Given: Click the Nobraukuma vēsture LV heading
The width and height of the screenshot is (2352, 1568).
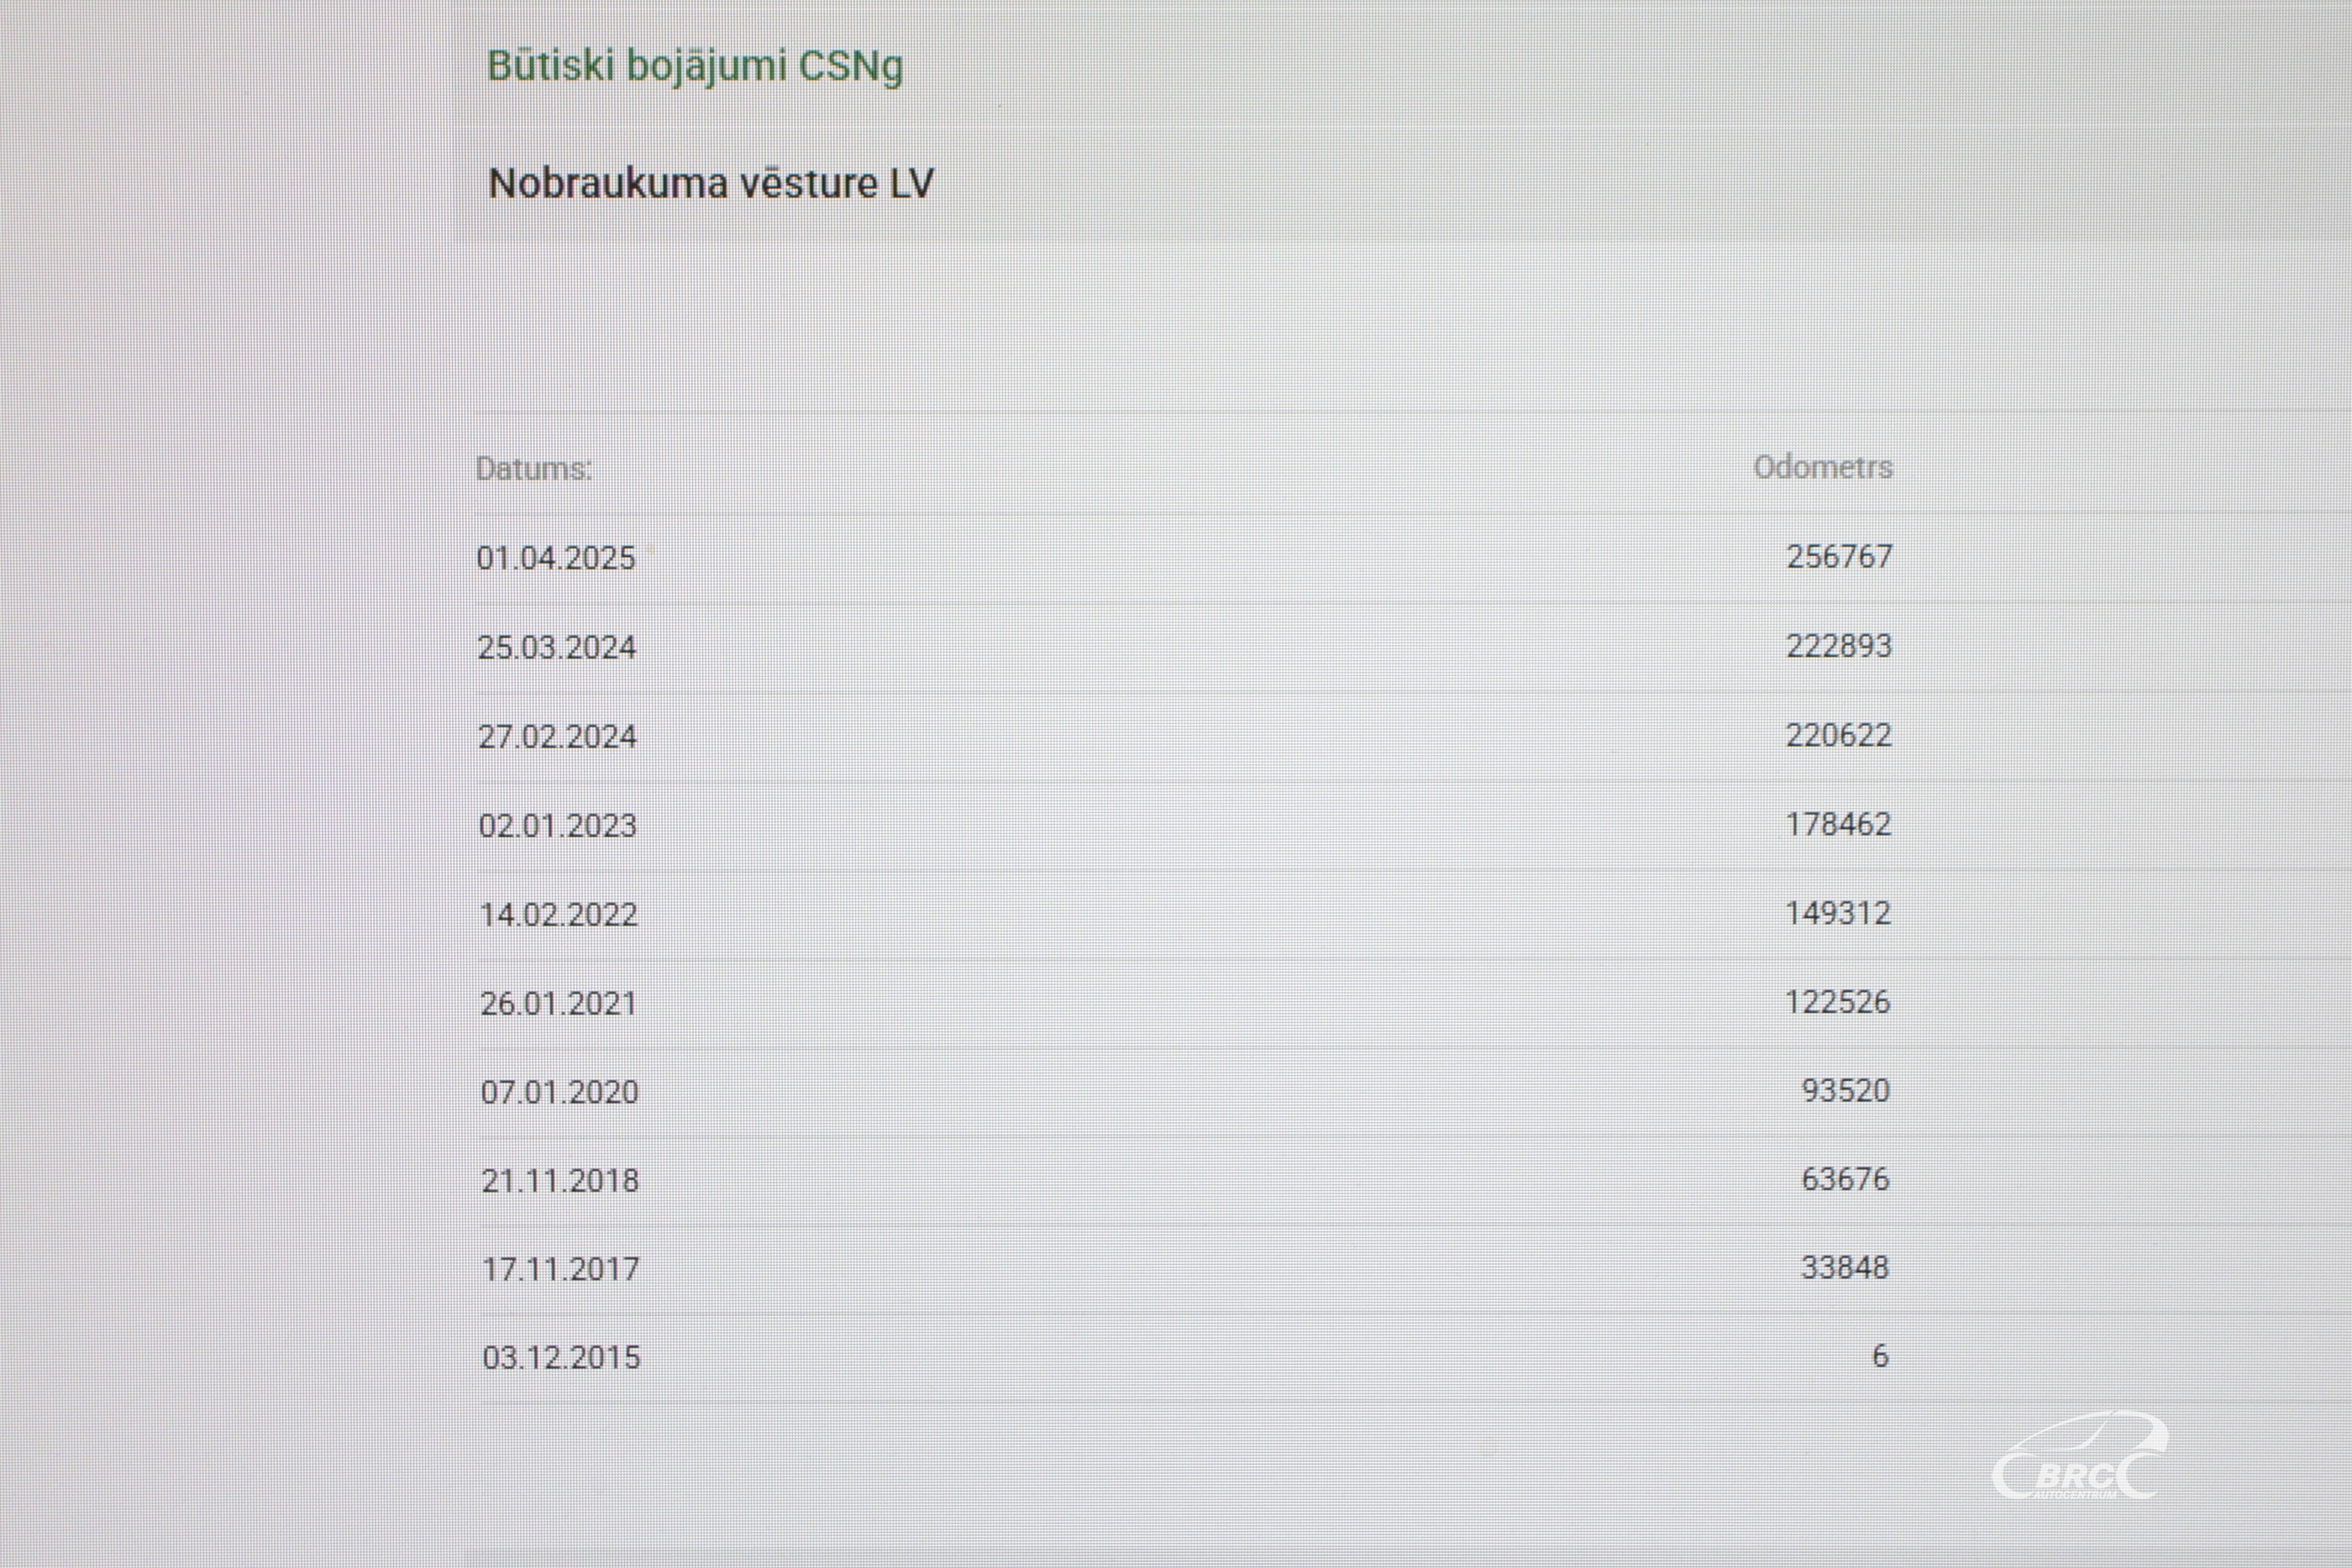Looking at the screenshot, I should pyautogui.click(x=711, y=184).
